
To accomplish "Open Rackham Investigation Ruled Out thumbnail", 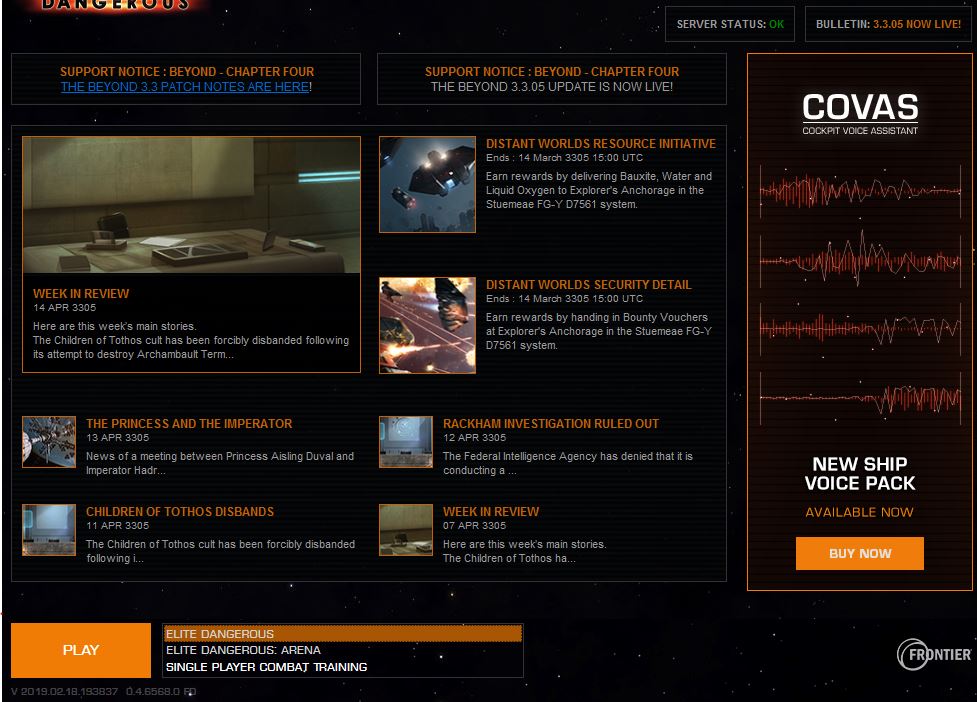I will [x=406, y=442].
